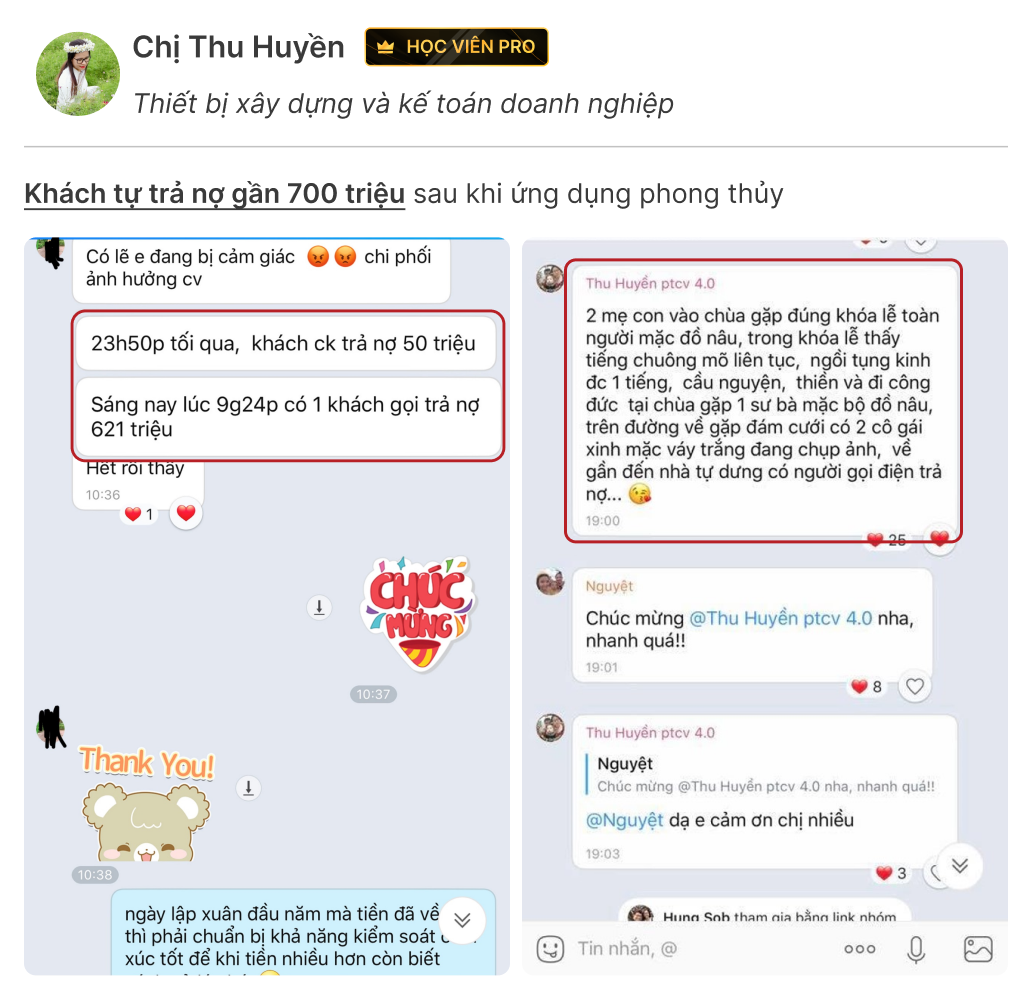1032x1000 pixels.
Task: Open the @Thu Huyền ptcv 4.0 mention
Action: pyautogui.click(x=780, y=618)
